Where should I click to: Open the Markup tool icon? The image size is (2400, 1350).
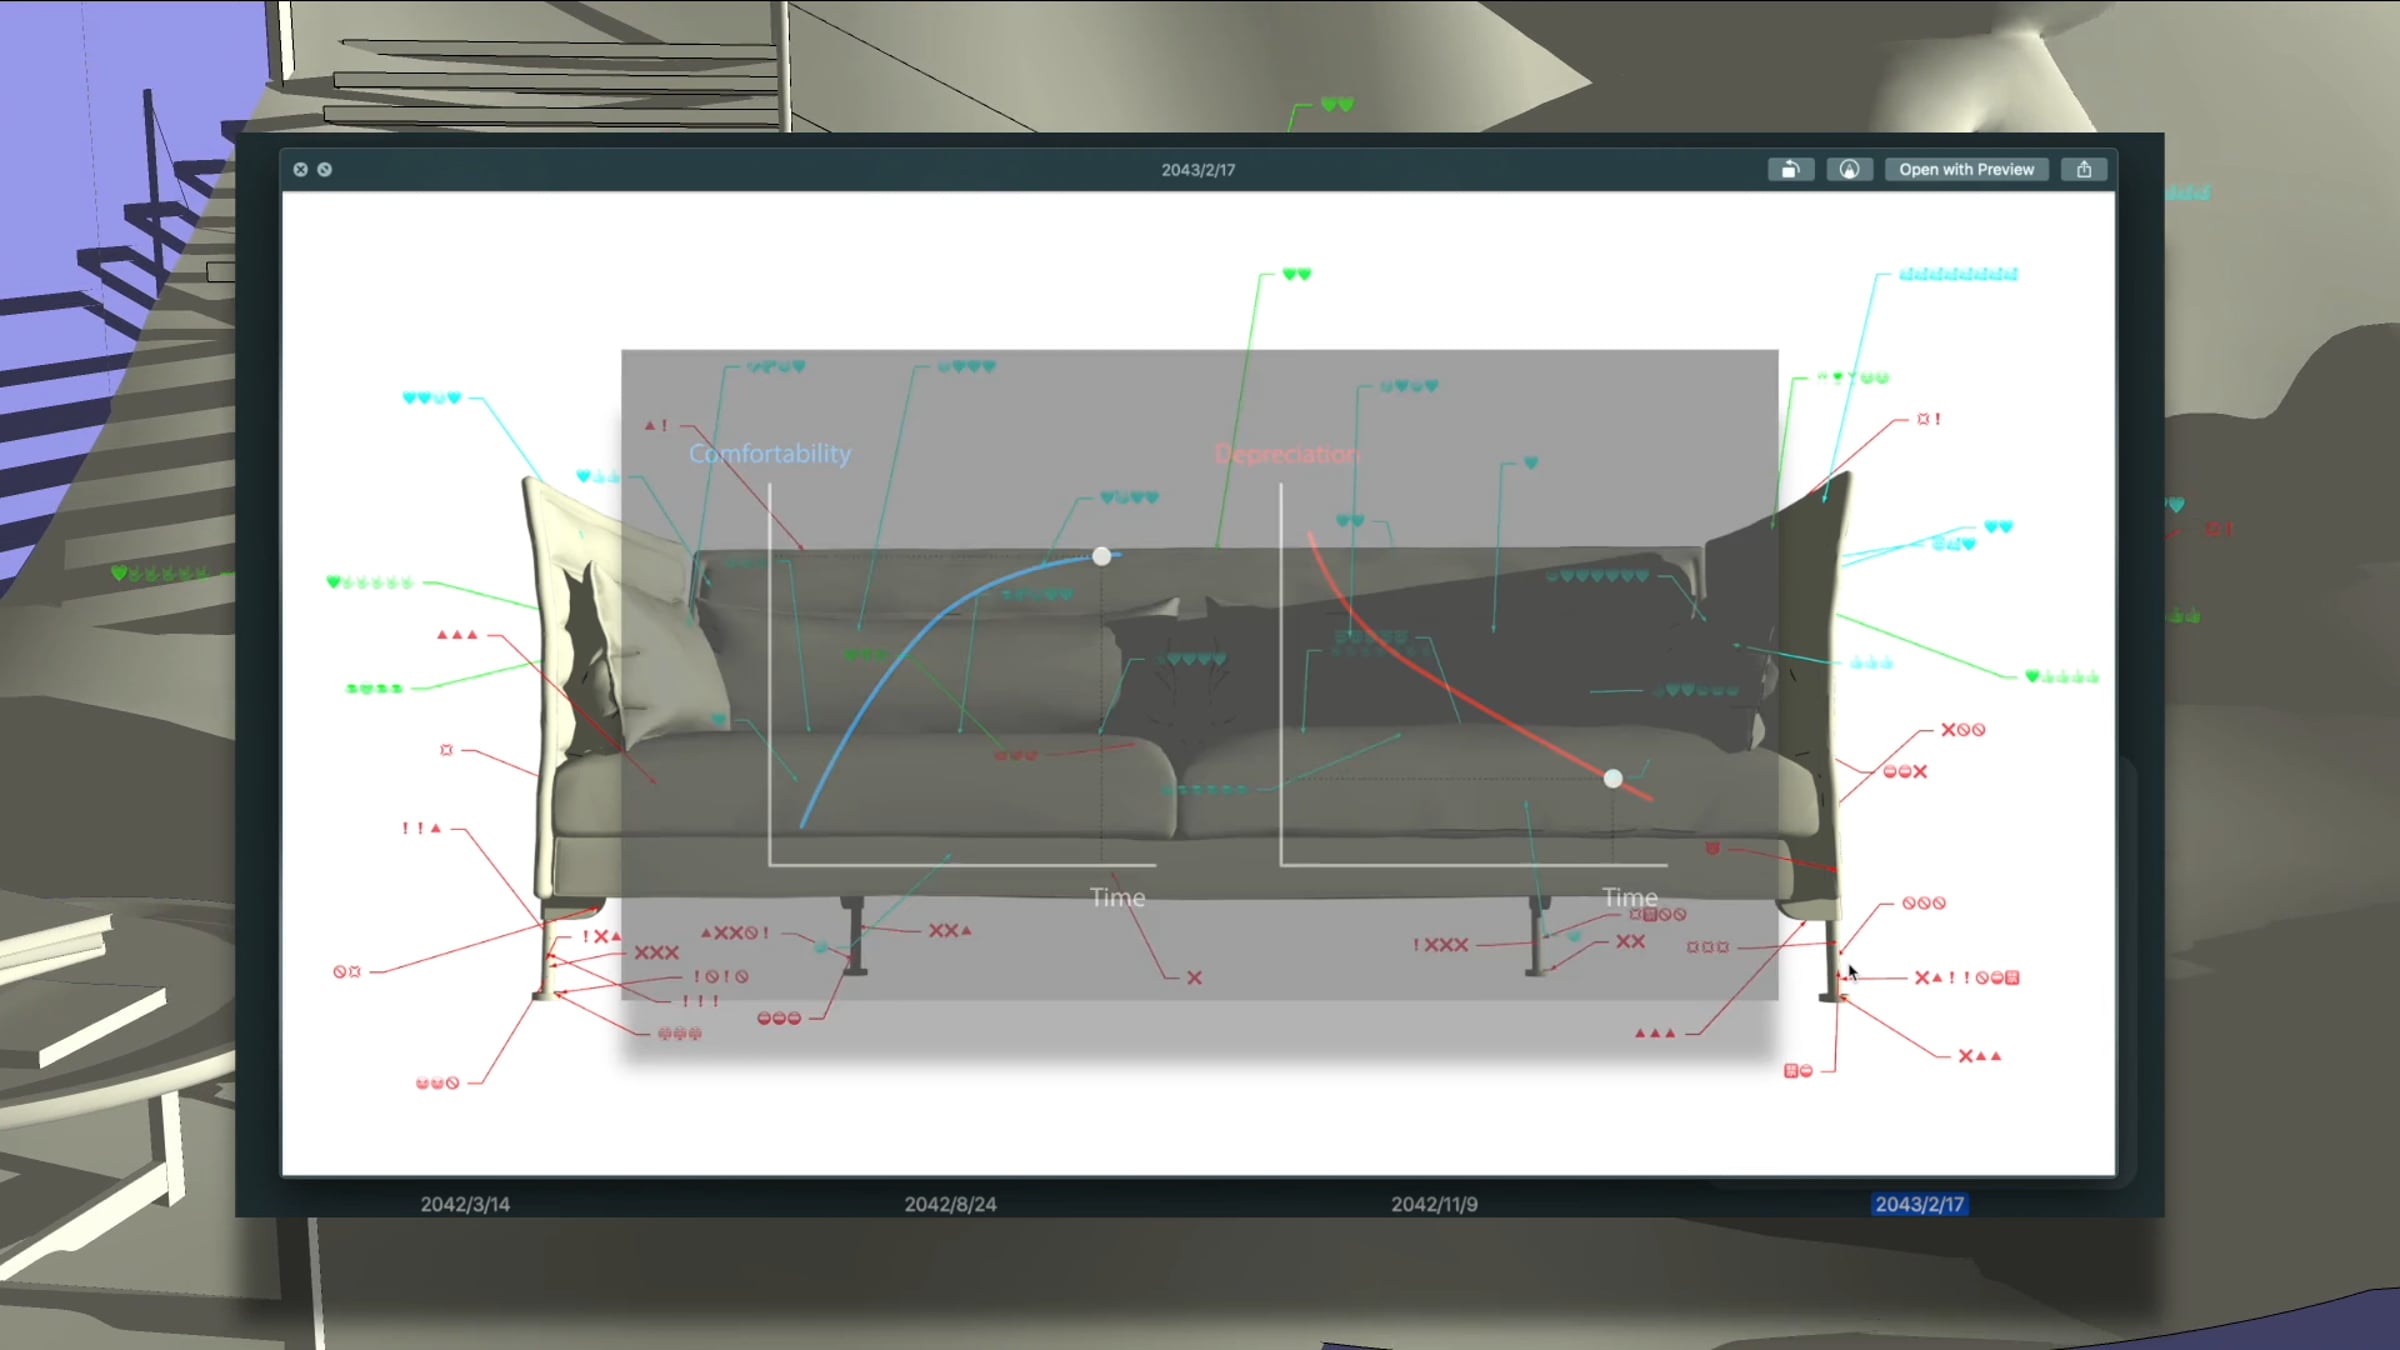tap(1849, 170)
